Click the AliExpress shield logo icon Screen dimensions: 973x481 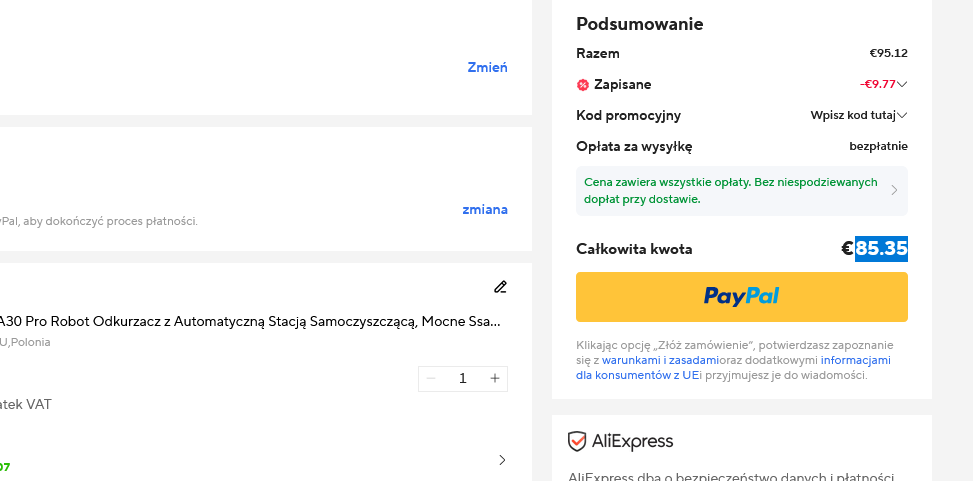[x=576, y=441]
